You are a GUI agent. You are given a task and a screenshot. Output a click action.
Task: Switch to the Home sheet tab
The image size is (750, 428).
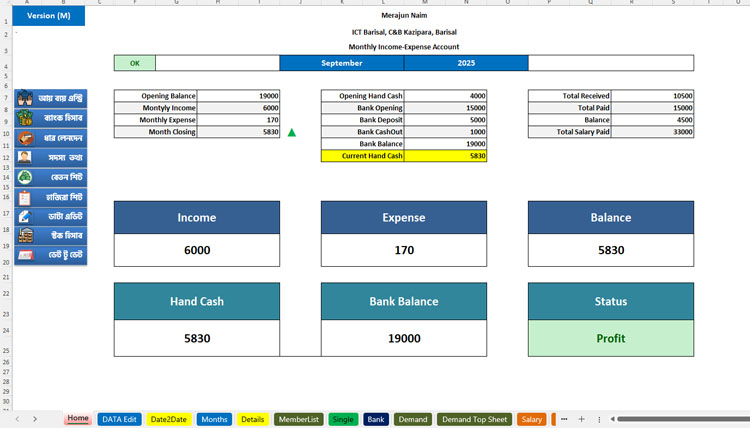(77, 418)
